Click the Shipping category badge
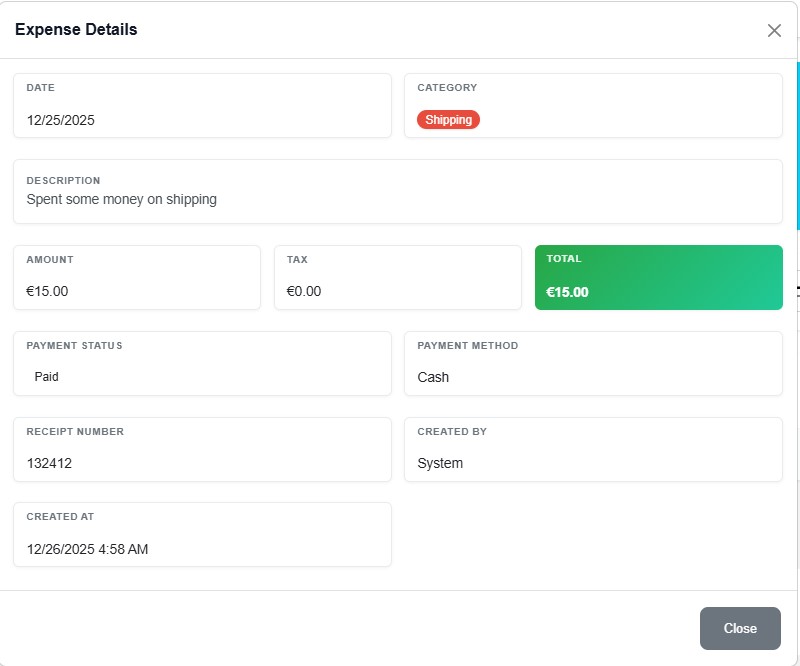Image resolution: width=800 pixels, height=666 pixels. (x=446, y=119)
